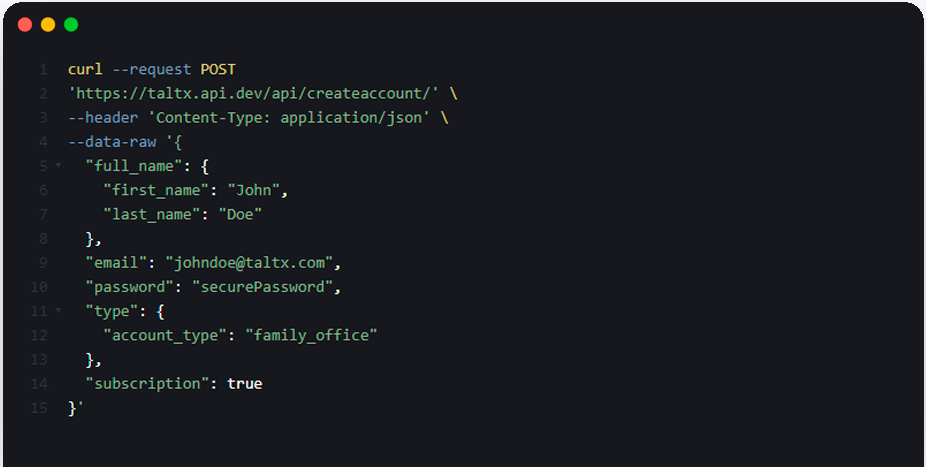Click line number 15 in gutter
This screenshot has height=467, width=926.
click(39, 408)
